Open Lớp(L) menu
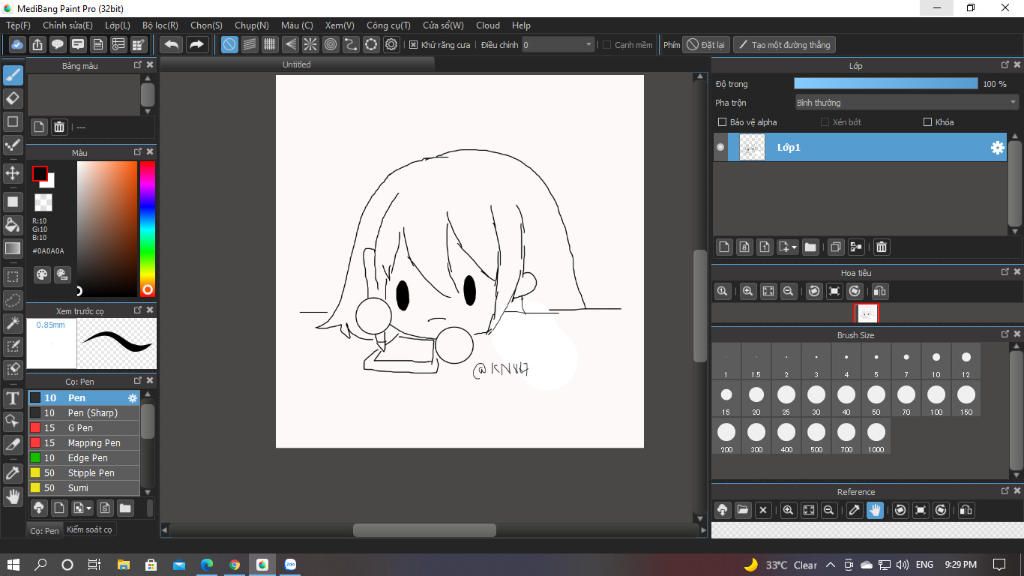 tap(118, 25)
